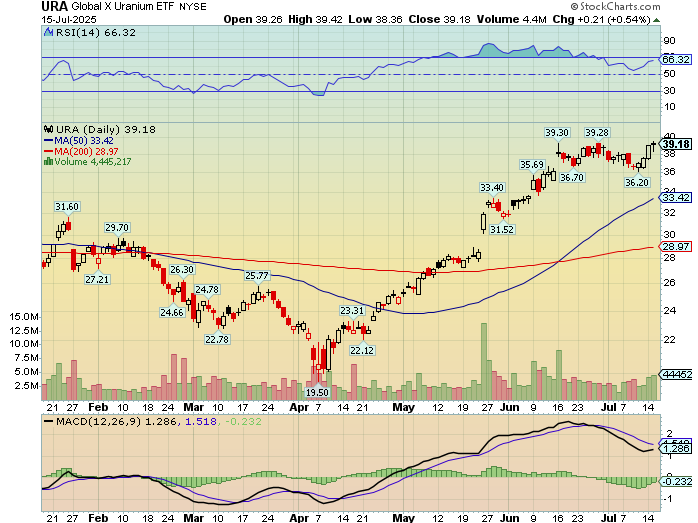
Task: Click the 28.97 MA flag on price axis
Action: click(676, 247)
